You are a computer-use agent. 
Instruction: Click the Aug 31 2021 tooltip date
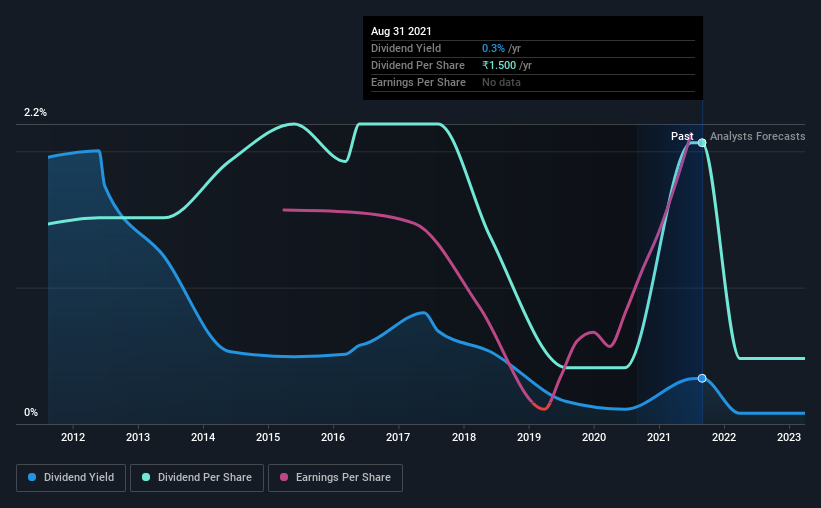[x=401, y=31]
